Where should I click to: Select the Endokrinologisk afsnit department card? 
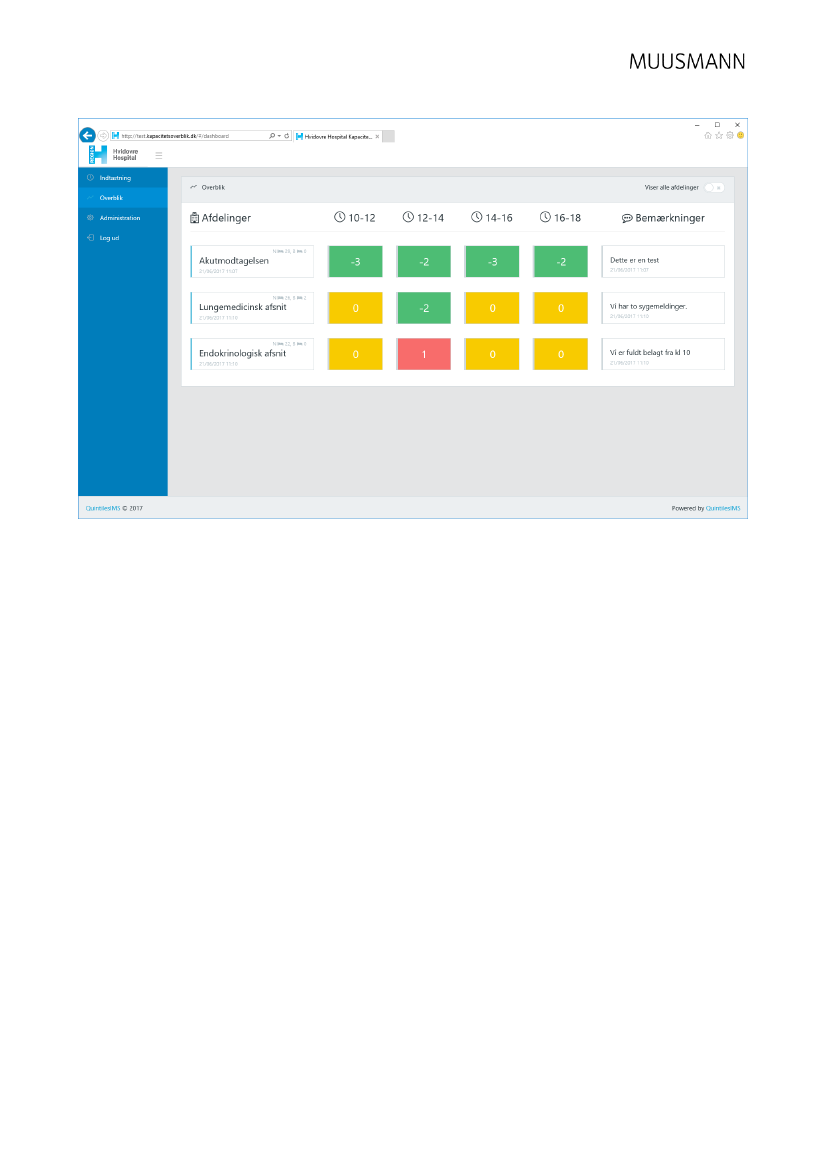pyautogui.click(x=252, y=354)
